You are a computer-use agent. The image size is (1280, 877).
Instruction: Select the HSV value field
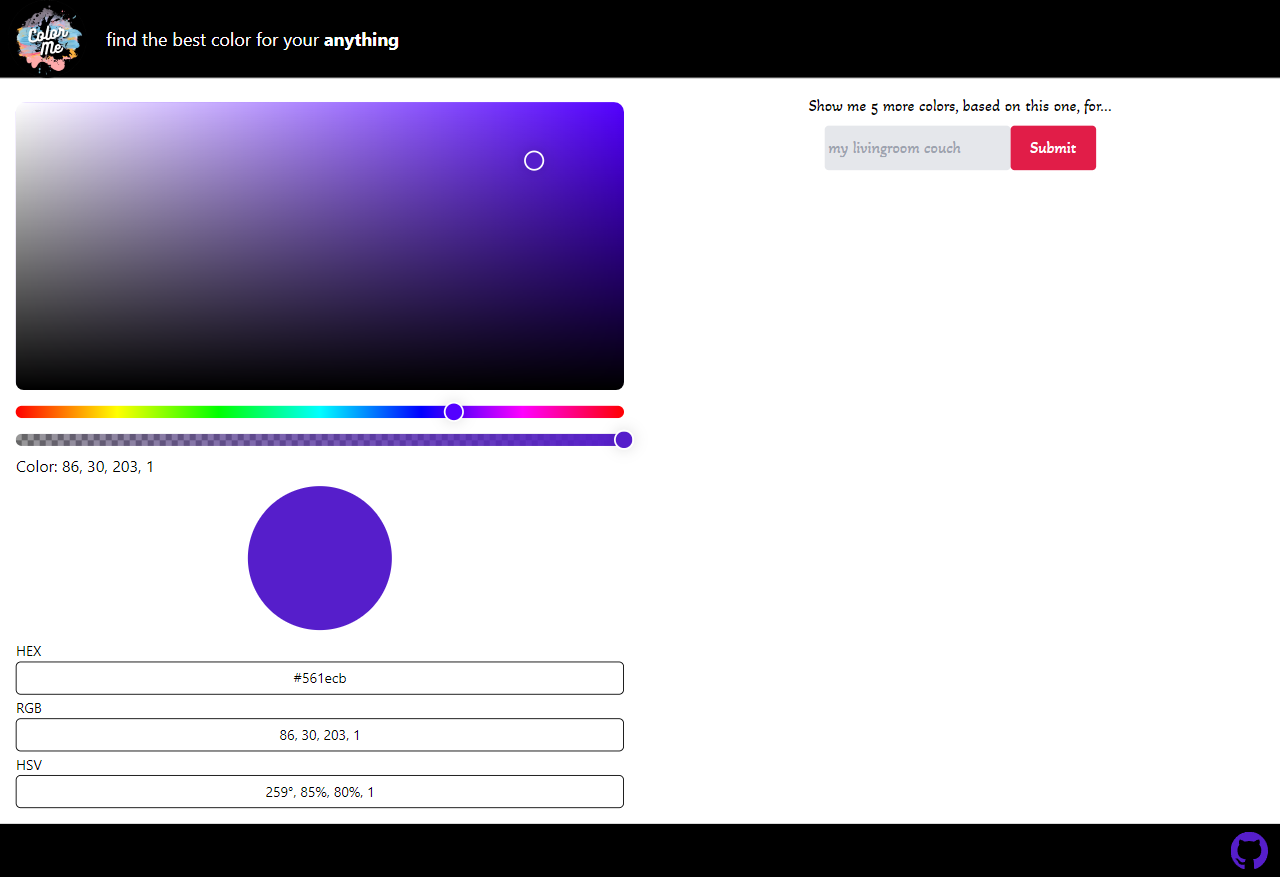point(320,792)
